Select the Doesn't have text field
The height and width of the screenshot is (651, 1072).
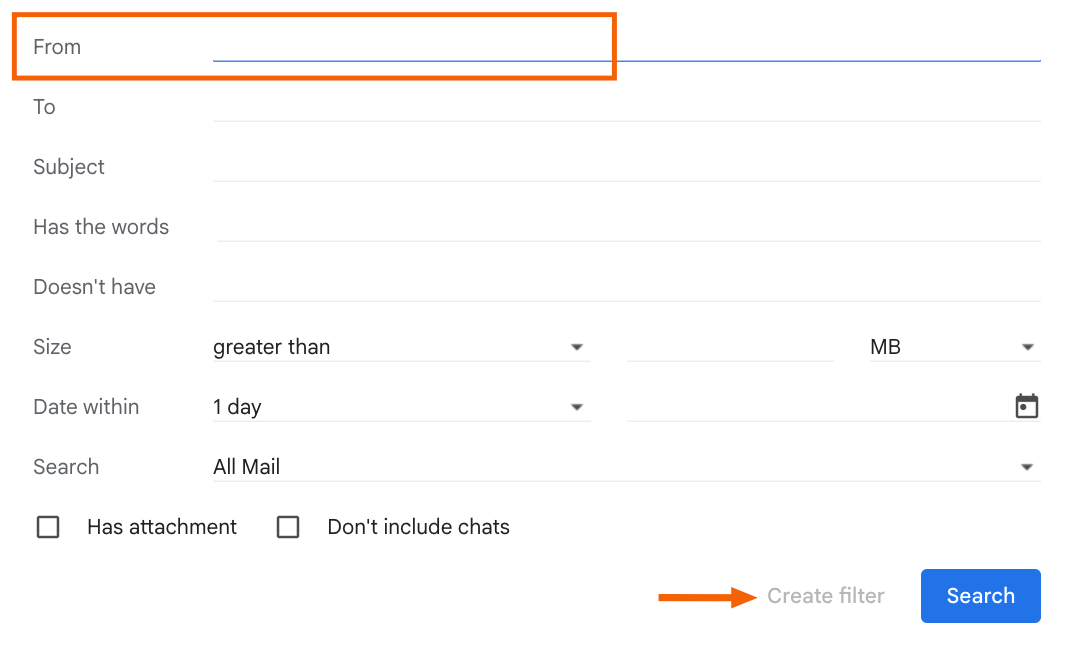pos(626,287)
